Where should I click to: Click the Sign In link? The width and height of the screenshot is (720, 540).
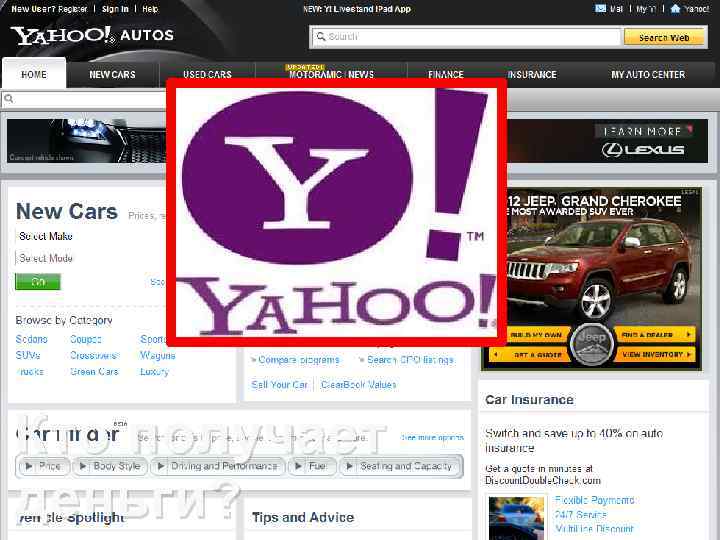coord(115,9)
